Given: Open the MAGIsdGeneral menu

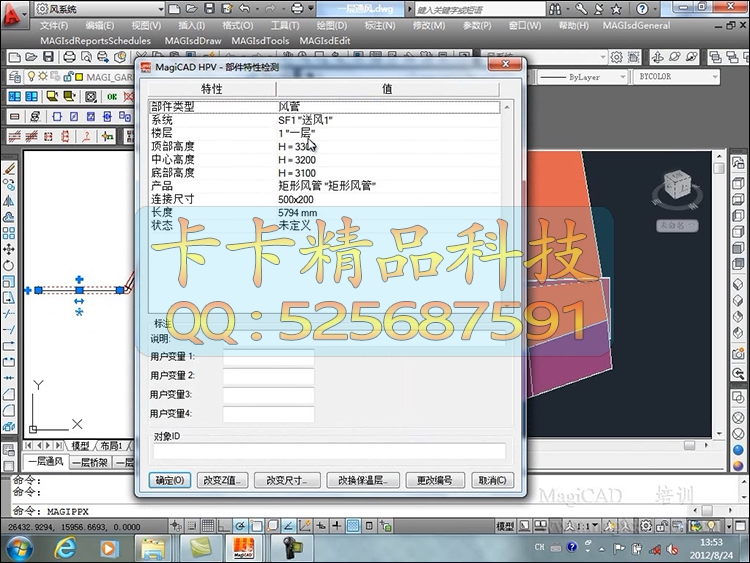Looking at the screenshot, I should coord(636,25).
